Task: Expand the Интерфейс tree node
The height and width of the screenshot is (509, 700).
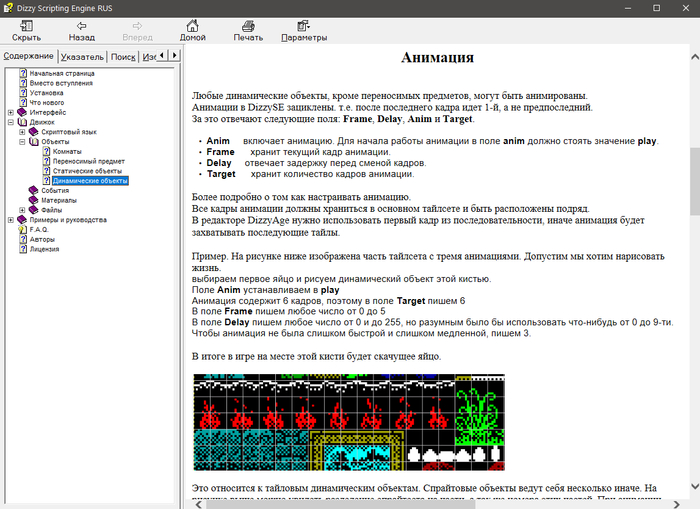Action: point(11,113)
